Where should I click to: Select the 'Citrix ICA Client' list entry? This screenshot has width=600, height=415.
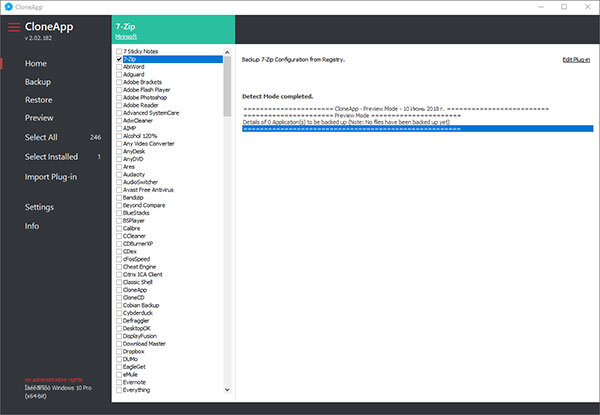pyautogui.click(x=143, y=275)
